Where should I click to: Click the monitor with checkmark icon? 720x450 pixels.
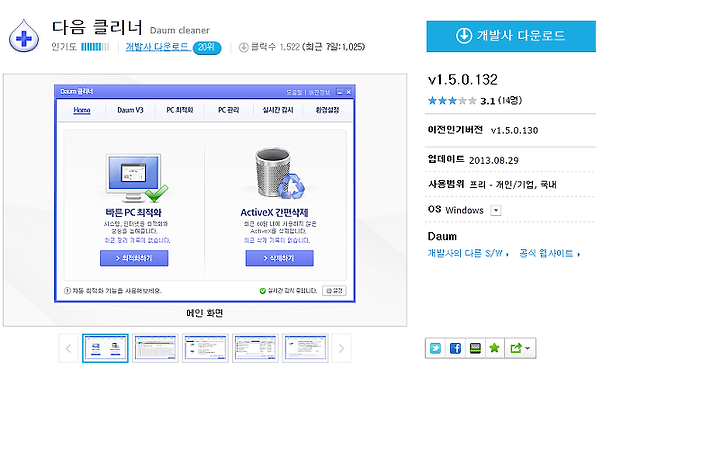coord(136,178)
